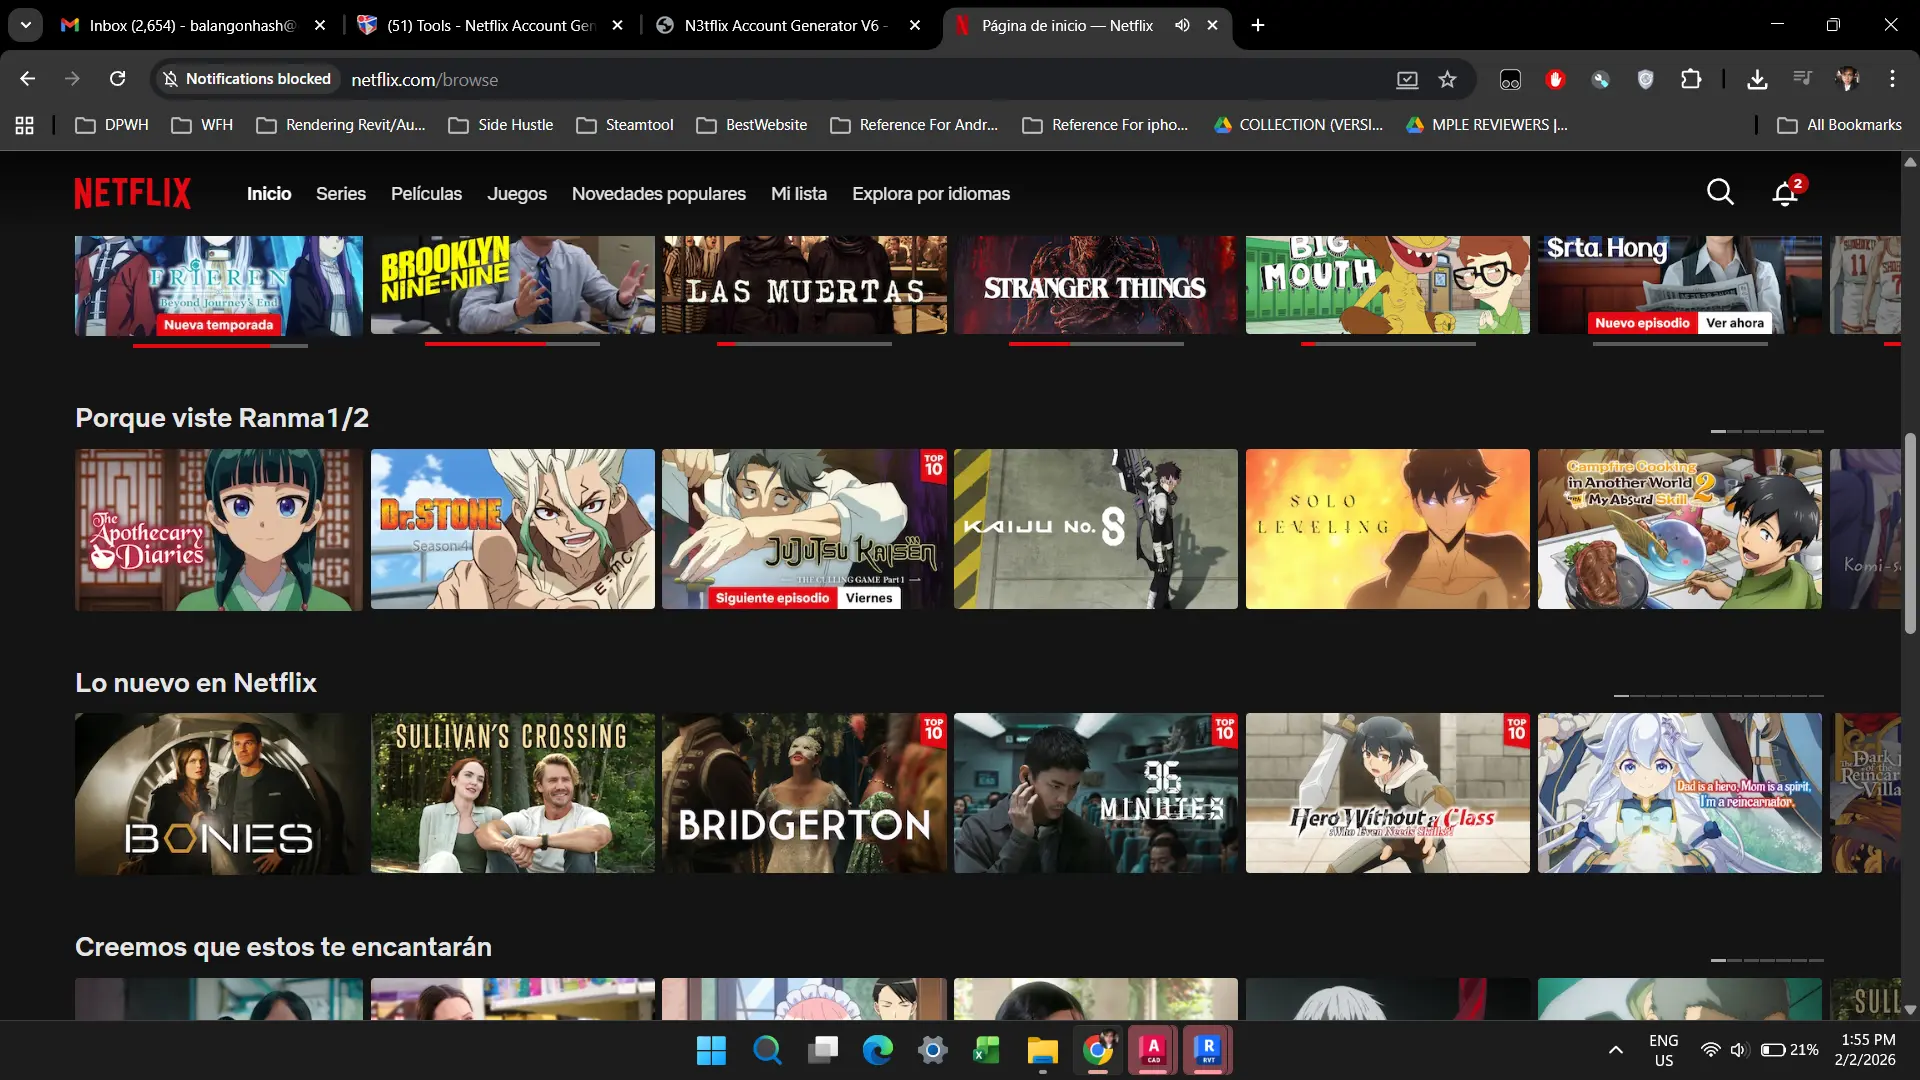Click Creemos que estos te encantarán title
Viewport: 1920px width, 1080px height.
pos(283,947)
